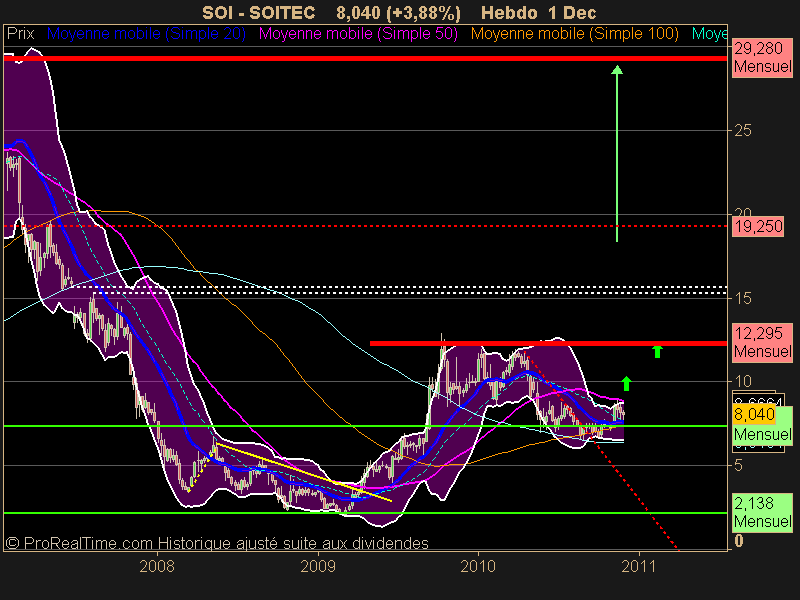
Task: Click the 10 price axis tick
Action: coord(743,381)
